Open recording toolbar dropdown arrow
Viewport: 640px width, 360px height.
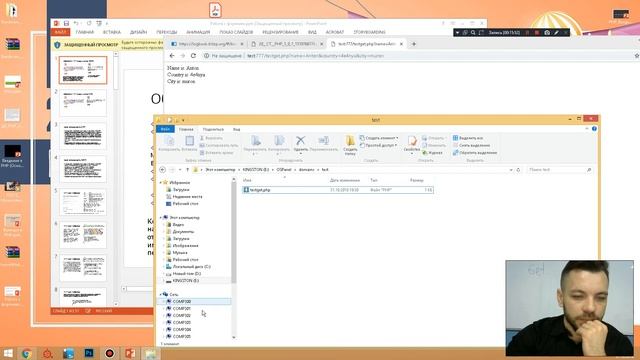click(x=458, y=32)
